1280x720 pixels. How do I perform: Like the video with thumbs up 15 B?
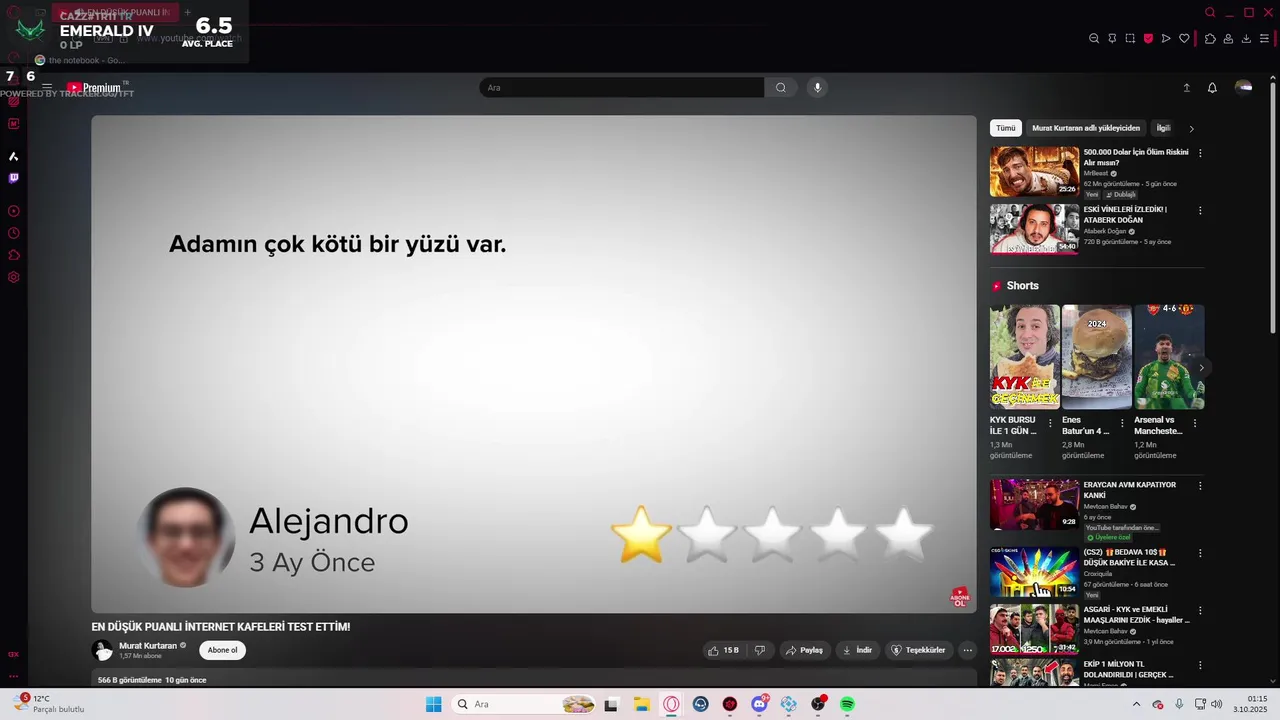(x=724, y=650)
